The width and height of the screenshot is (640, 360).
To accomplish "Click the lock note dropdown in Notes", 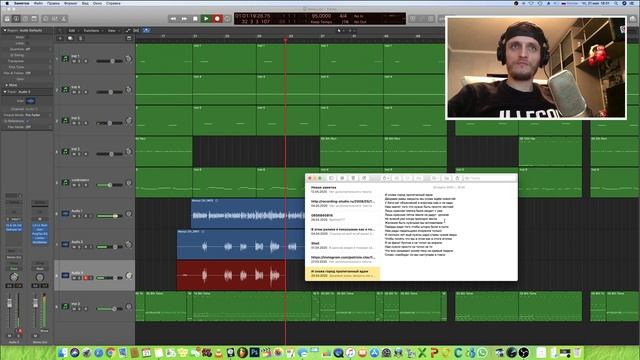I will click(x=385, y=178).
